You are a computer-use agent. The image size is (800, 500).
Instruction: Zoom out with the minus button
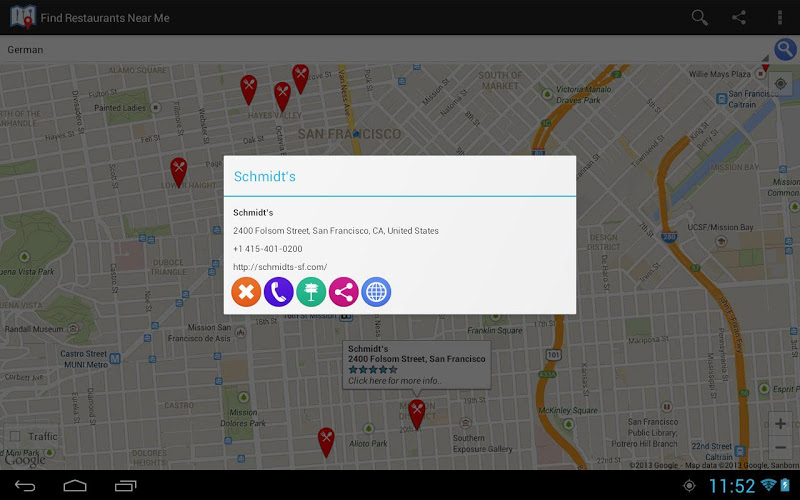click(780, 447)
